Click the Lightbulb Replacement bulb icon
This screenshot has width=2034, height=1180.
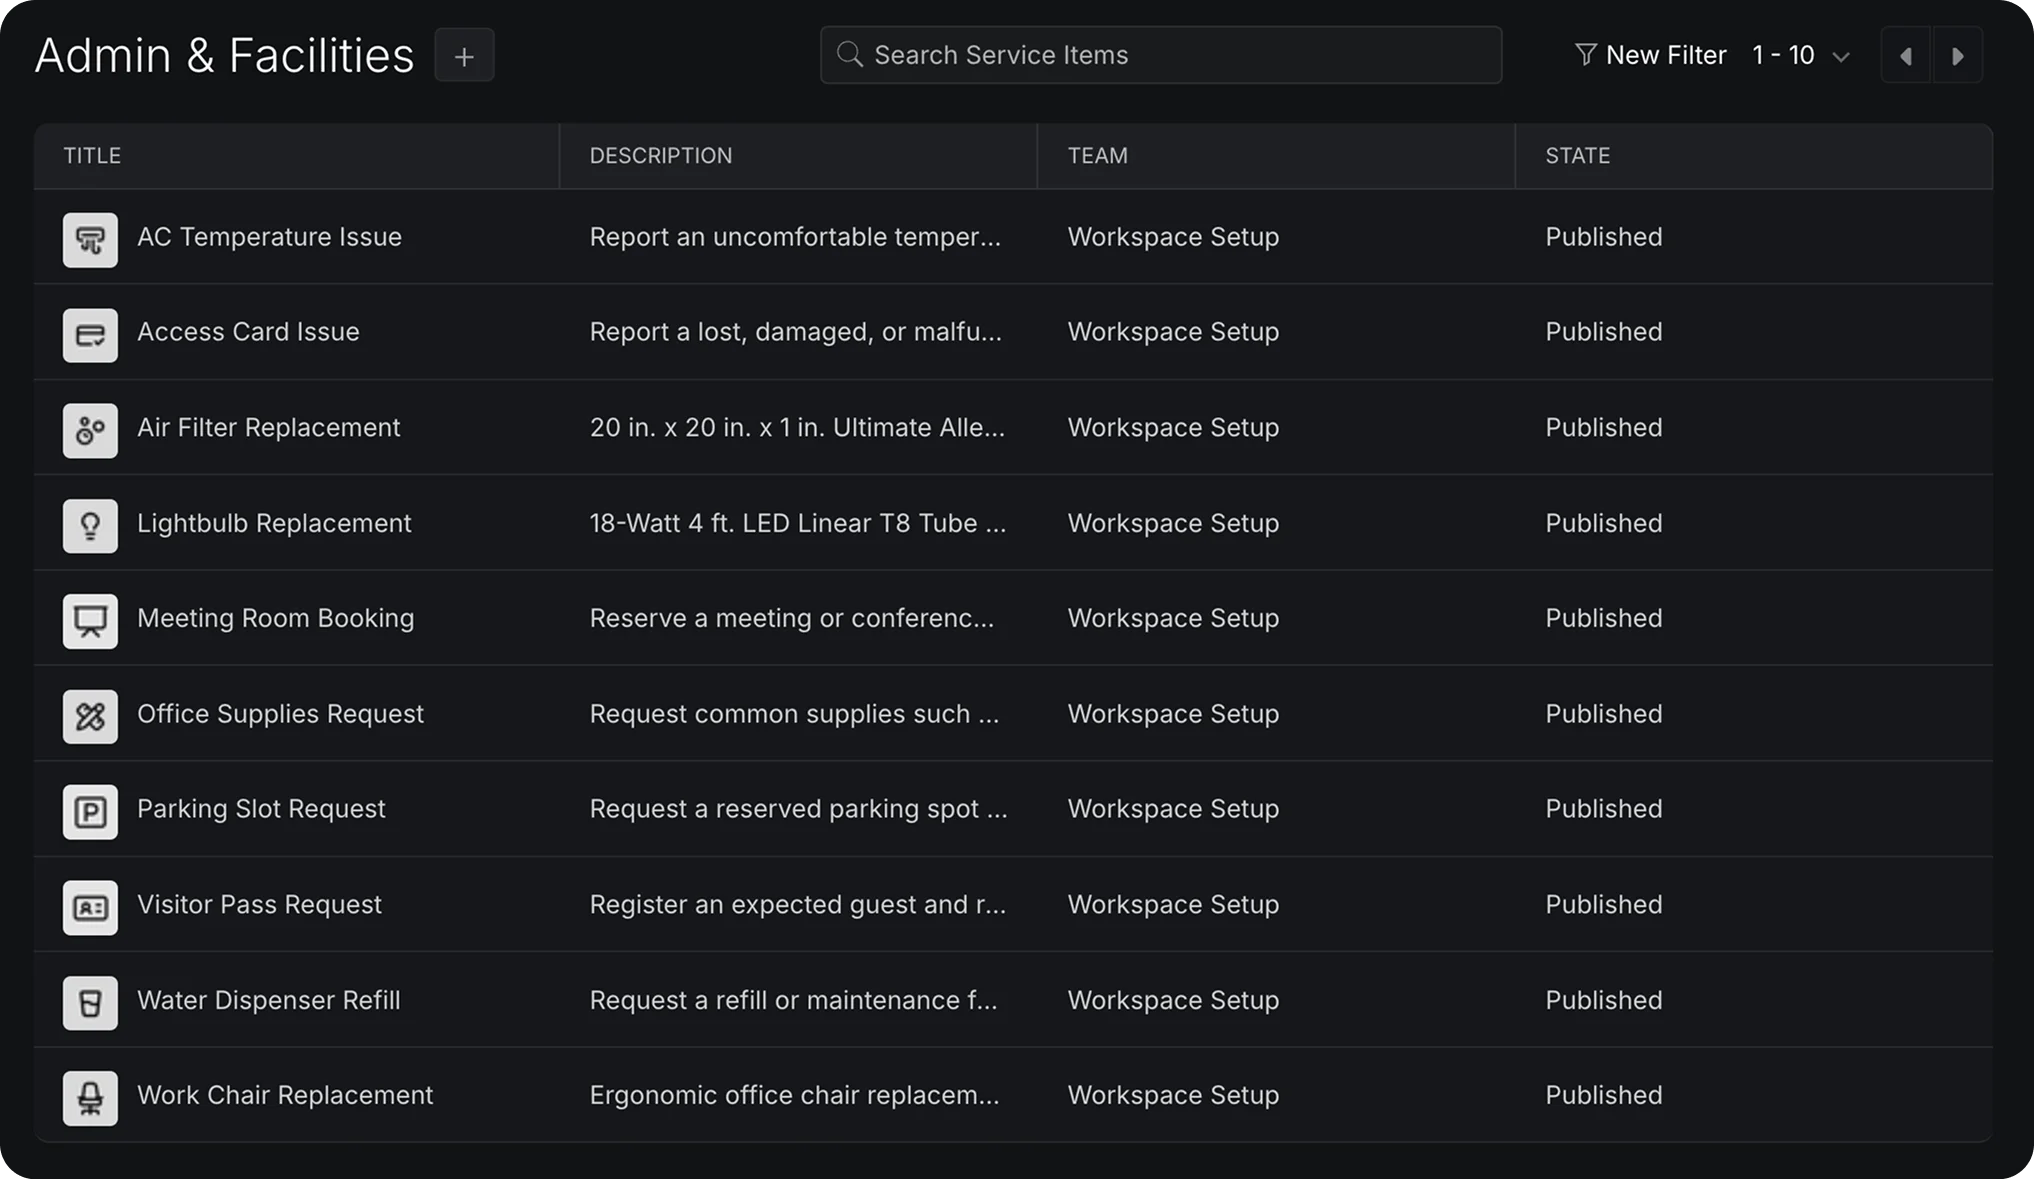pos(90,526)
